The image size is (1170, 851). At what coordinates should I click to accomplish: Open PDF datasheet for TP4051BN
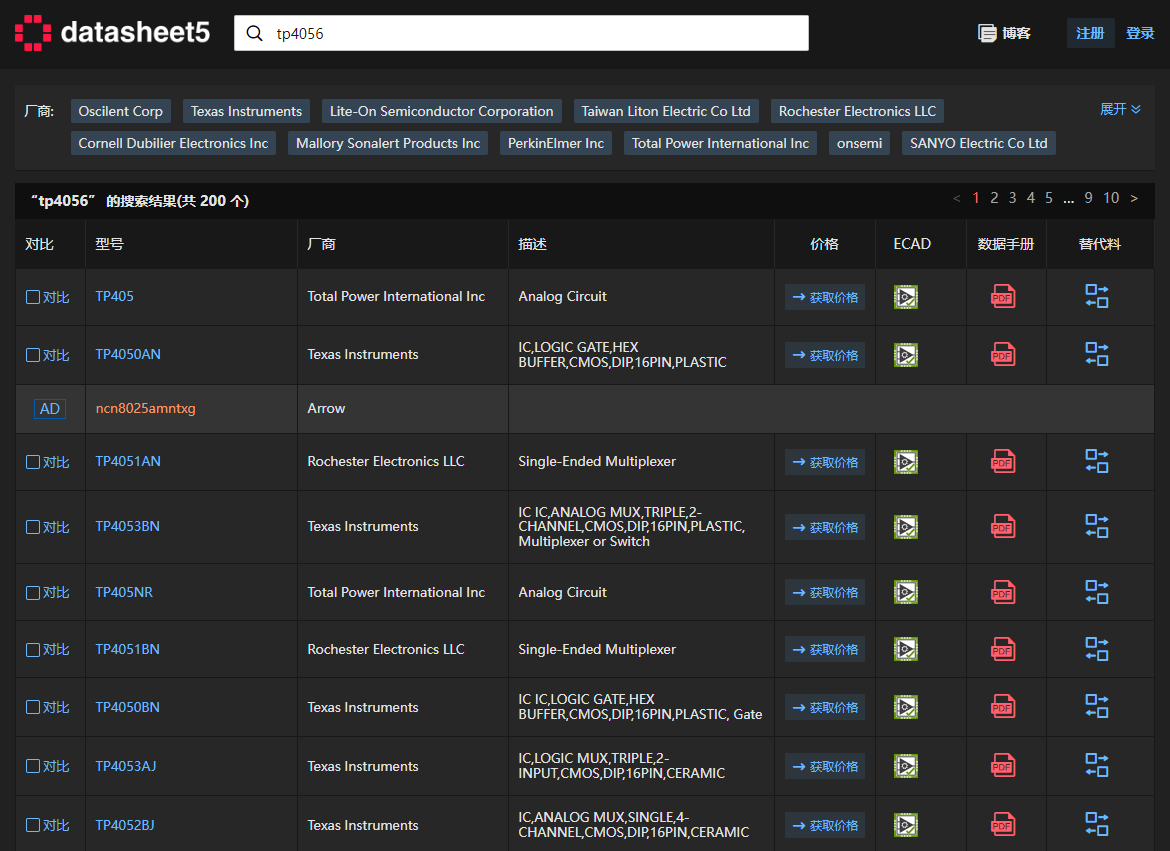click(x=1003, y=649)
